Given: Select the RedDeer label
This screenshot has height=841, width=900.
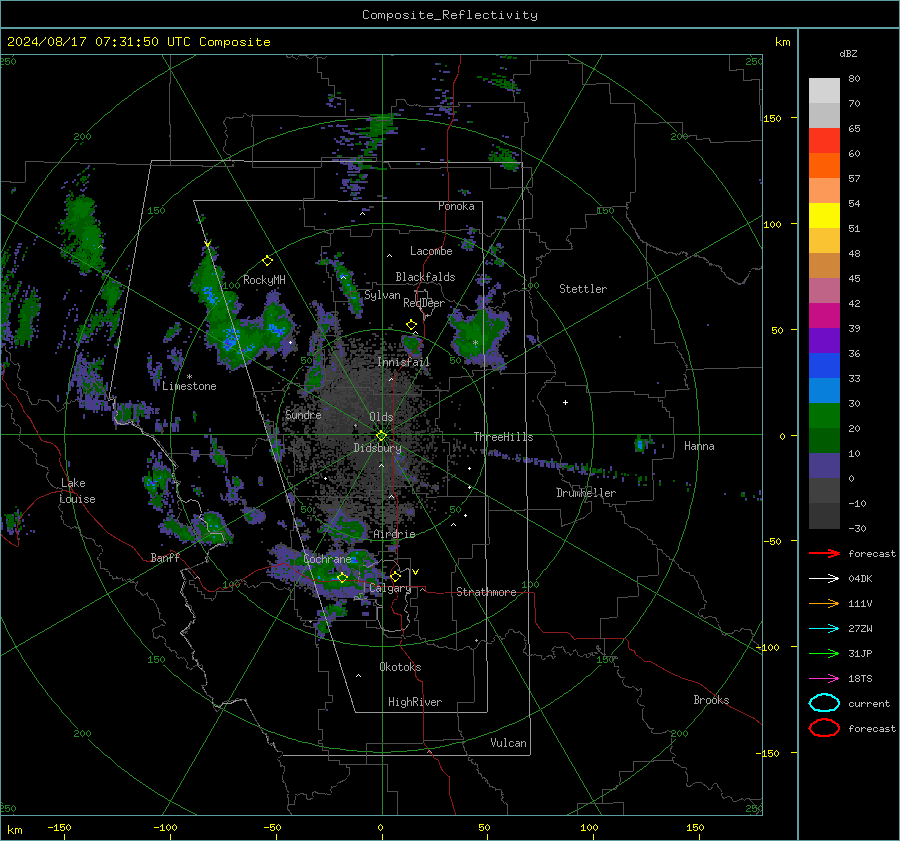Looking at the screenshot, I should [424, 303].
